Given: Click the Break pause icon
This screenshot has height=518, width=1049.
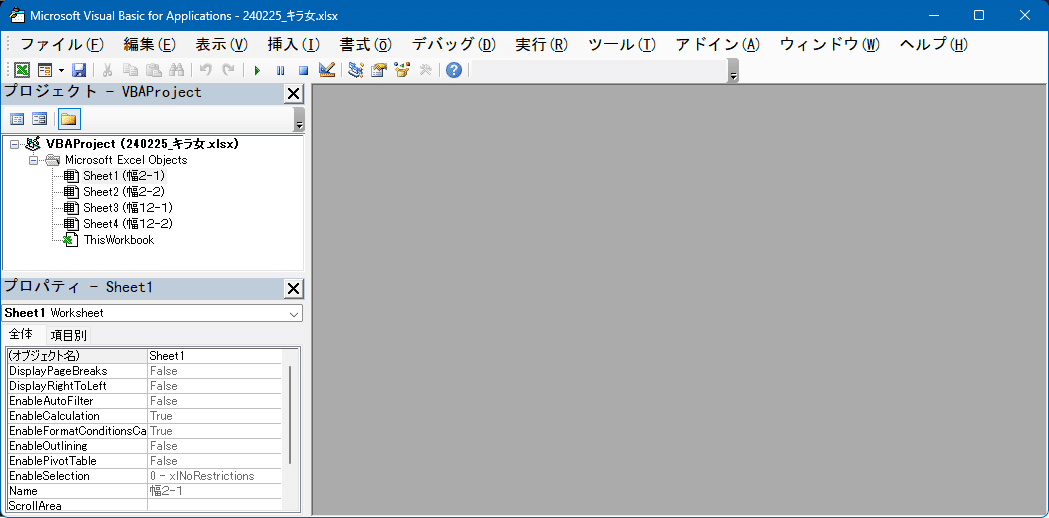Looking at the screenshot, I should pyautogui.click(x=280, y=70).
